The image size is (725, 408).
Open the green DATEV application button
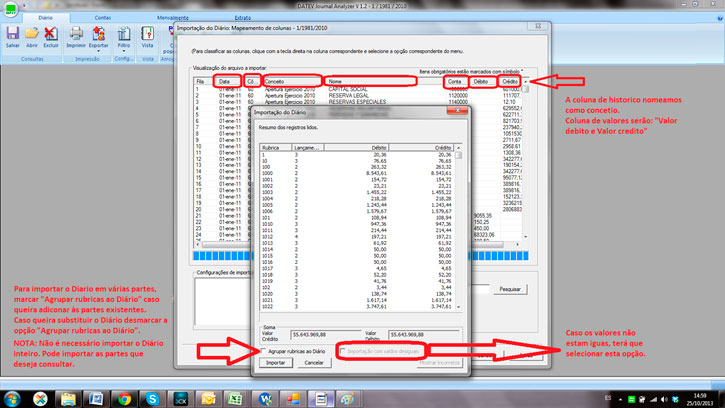click(x=10, y=9)
